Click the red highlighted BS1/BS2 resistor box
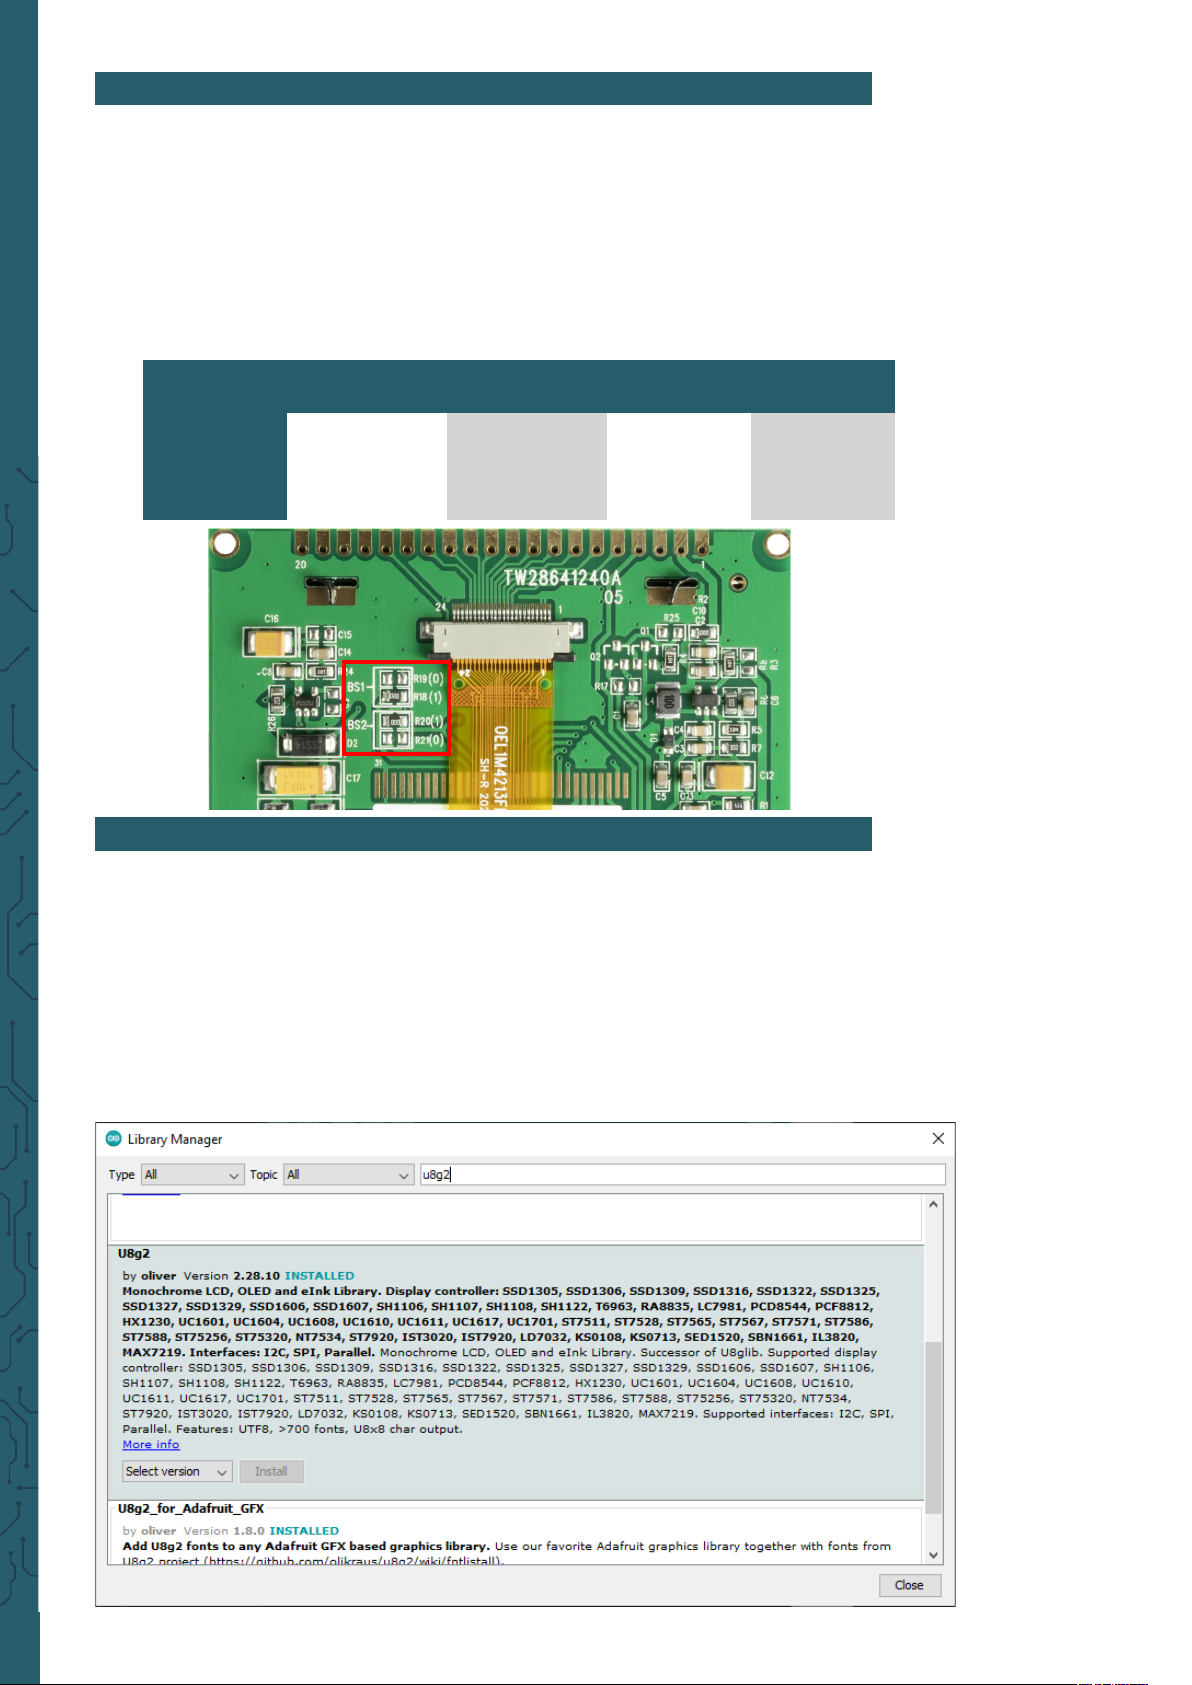The width and height of the screenshot is (1192, 1685). (396, 708)
